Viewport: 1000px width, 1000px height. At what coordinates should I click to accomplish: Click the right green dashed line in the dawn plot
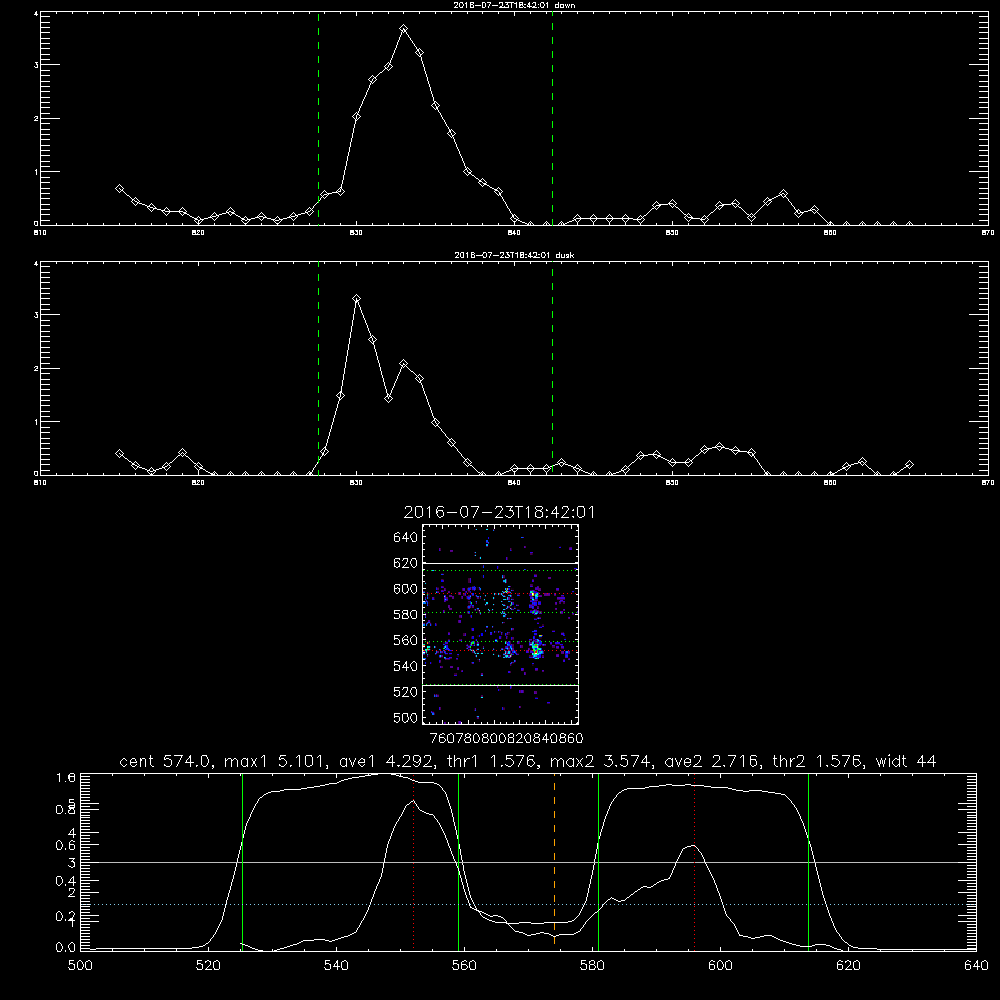click(552, 118)
